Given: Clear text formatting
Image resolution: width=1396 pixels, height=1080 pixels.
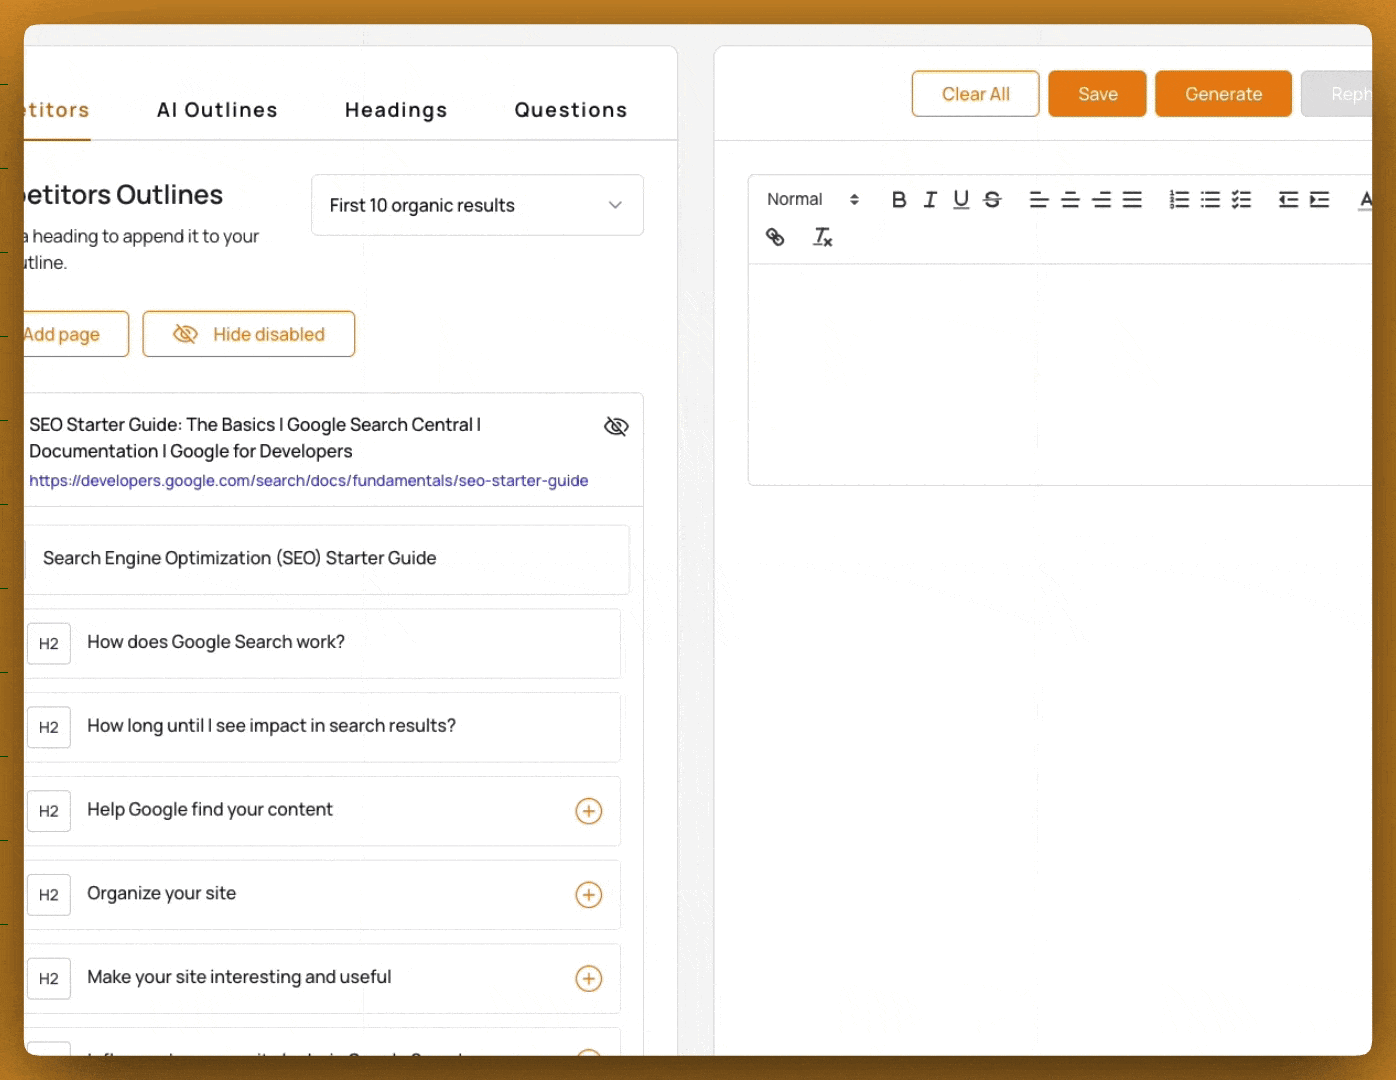Looking at the screenshot, I should coord(822,237).
